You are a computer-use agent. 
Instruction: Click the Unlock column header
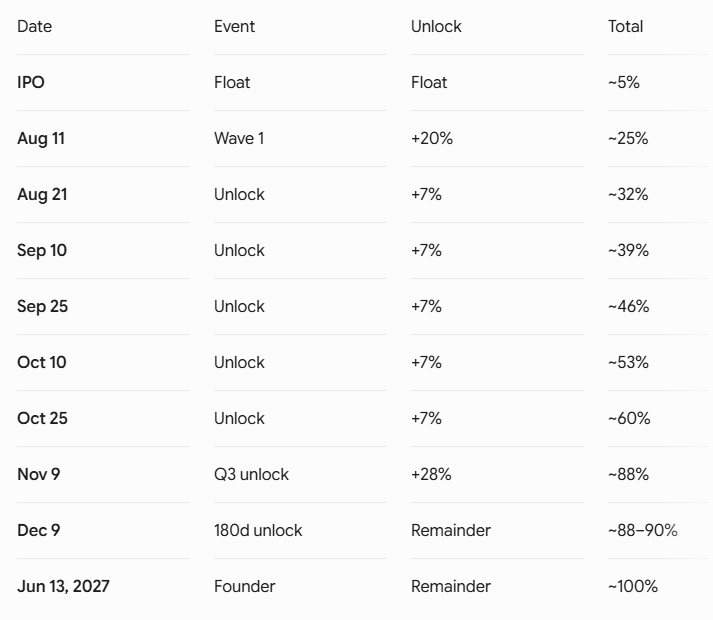[x=436, y=26]
